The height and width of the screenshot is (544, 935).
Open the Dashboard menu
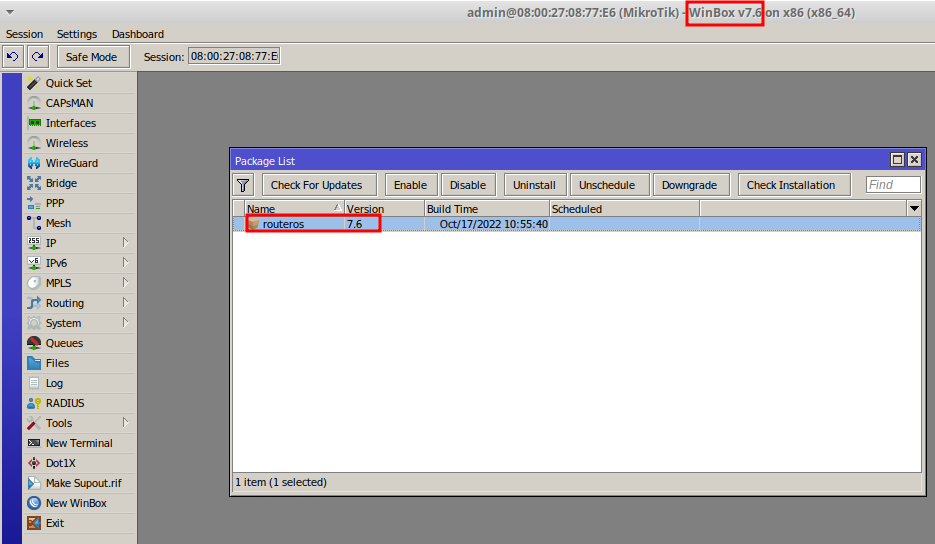coord(138,34)
